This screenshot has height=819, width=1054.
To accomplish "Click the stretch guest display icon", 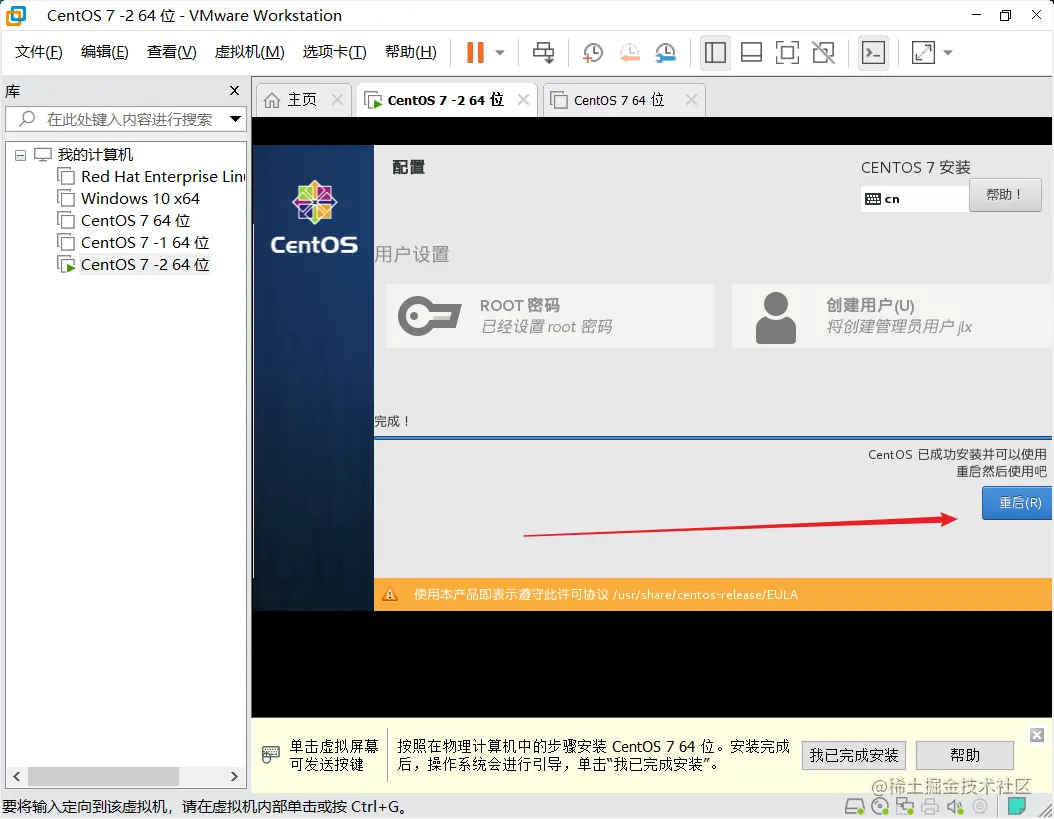I will pos(924,52).
